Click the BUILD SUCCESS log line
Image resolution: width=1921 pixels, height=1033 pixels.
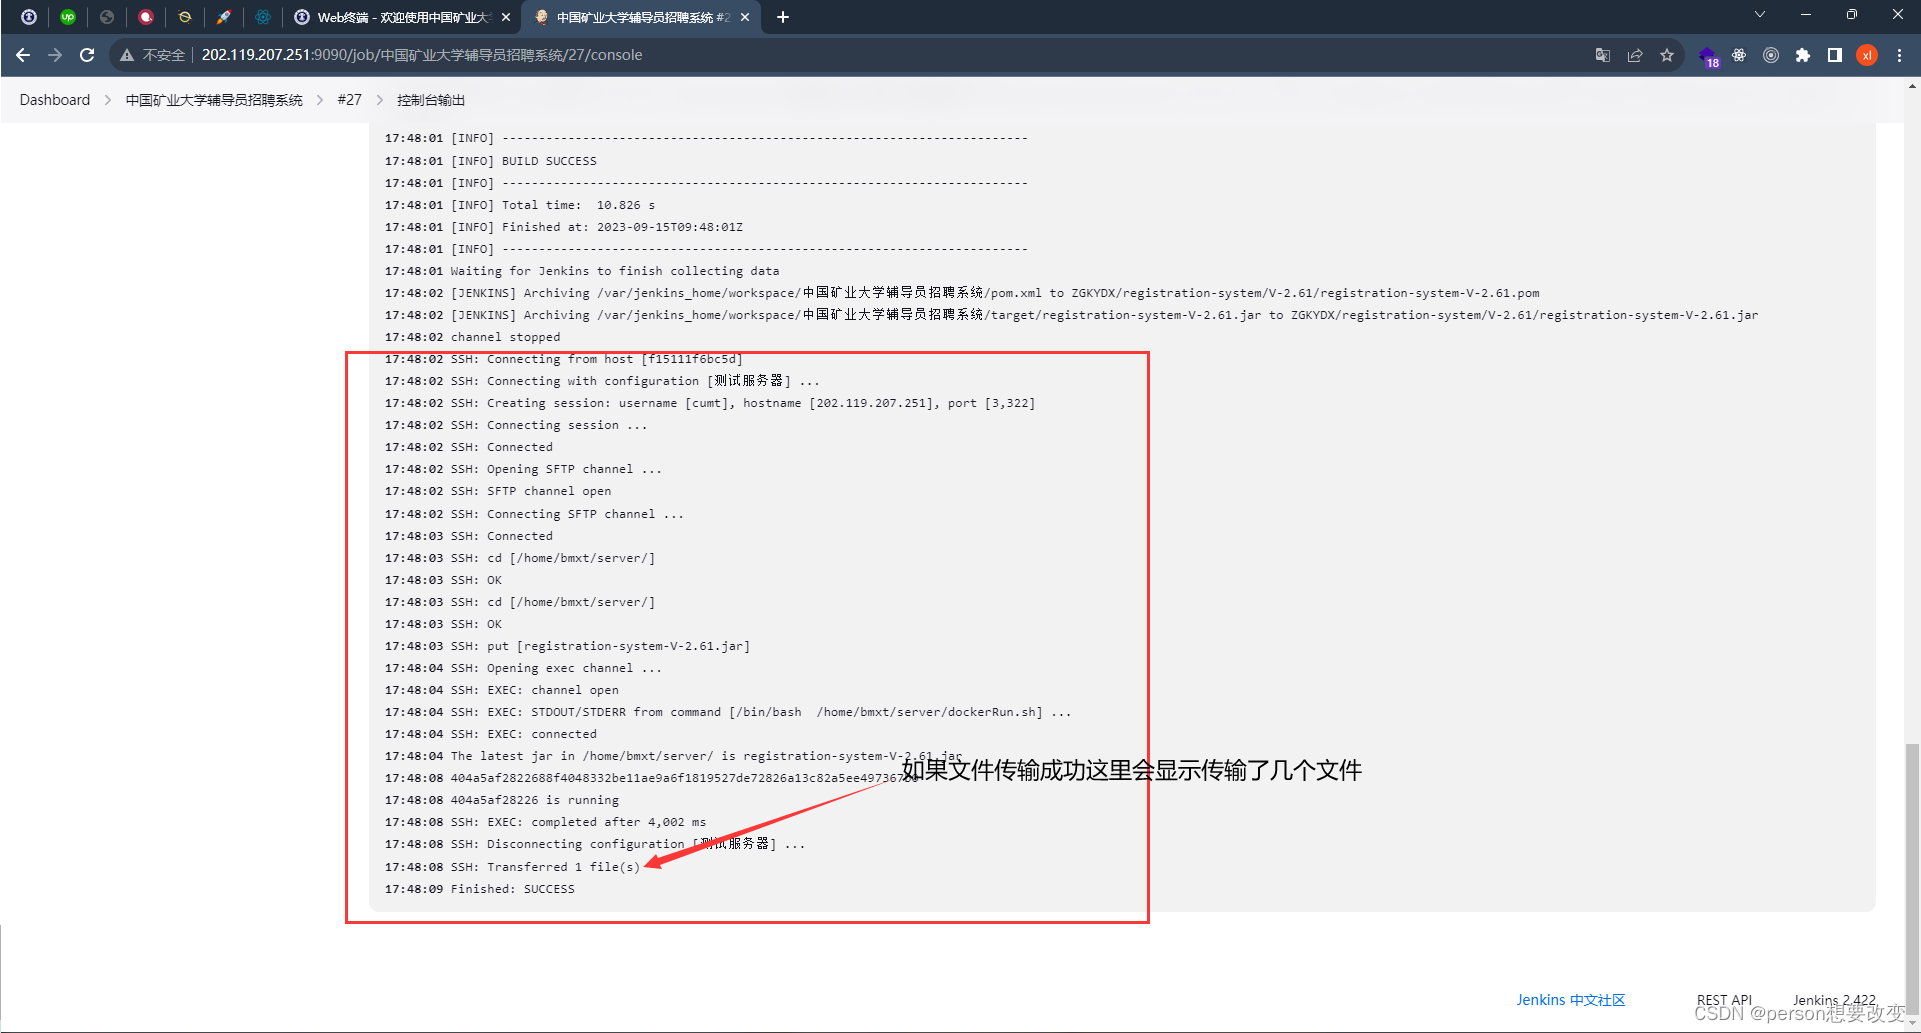click(491, 161)
